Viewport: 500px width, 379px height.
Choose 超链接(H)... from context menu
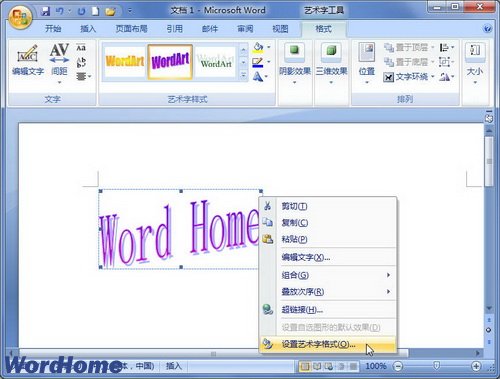(x=328, y=310)
